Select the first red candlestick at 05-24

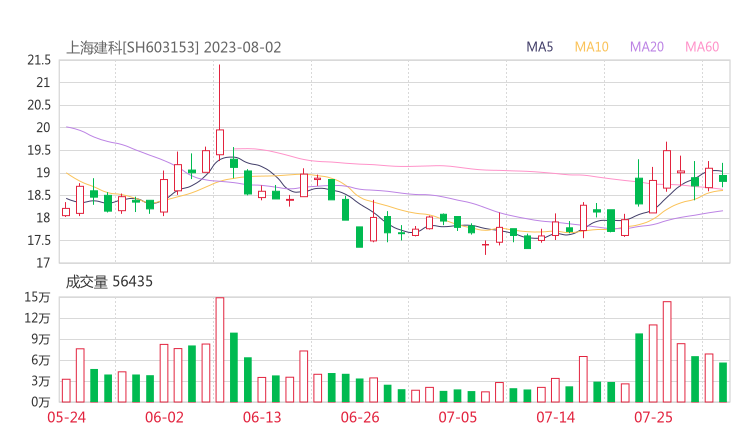click(x=66, y=212)
